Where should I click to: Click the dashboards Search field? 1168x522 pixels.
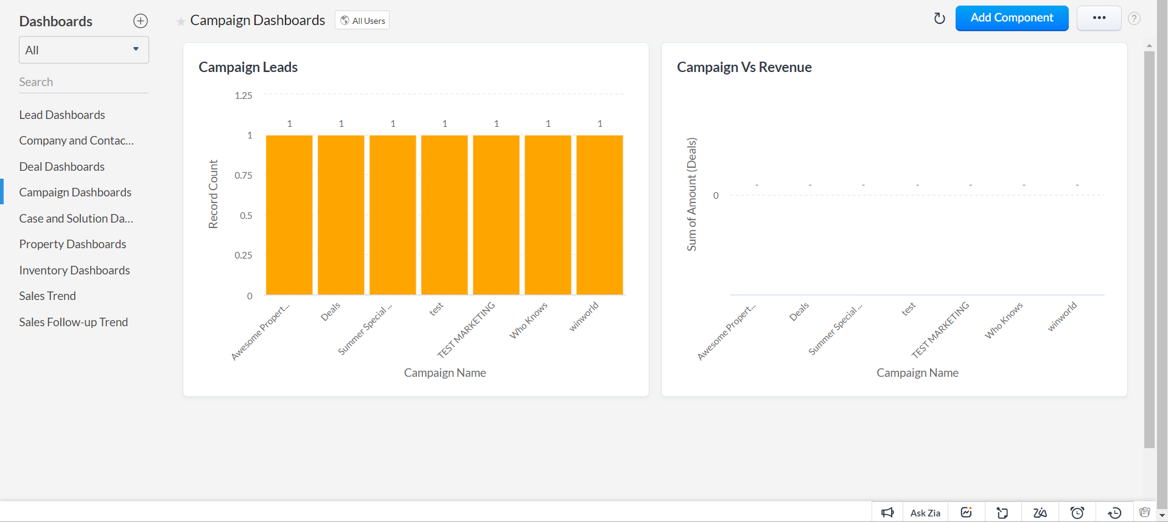click(83, 82)
